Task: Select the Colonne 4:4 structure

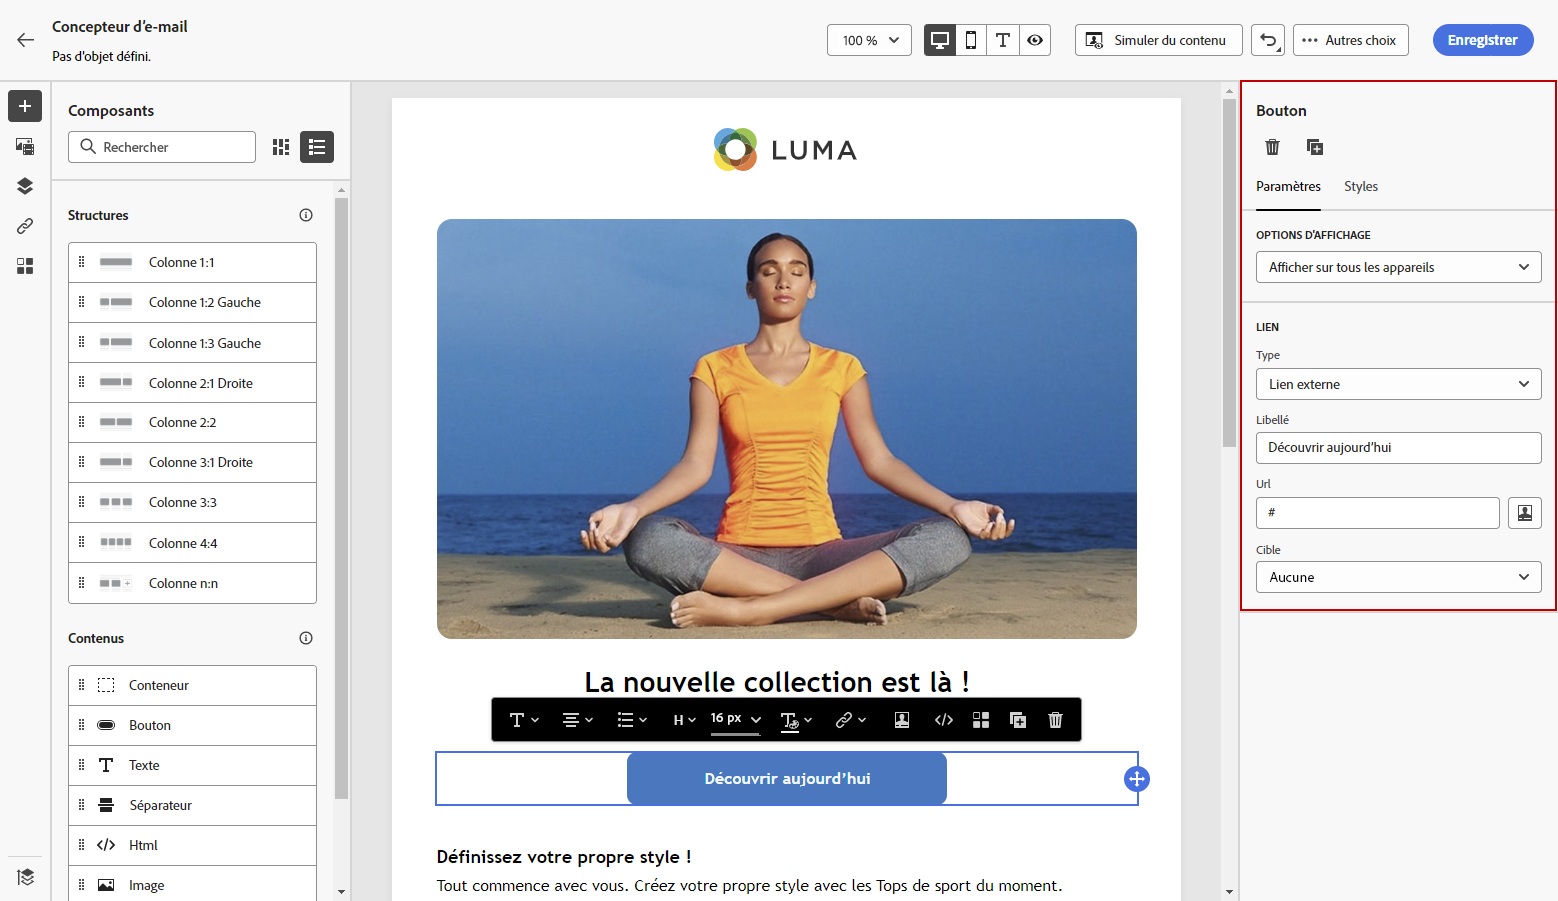Action: click(x=192, y=543)
